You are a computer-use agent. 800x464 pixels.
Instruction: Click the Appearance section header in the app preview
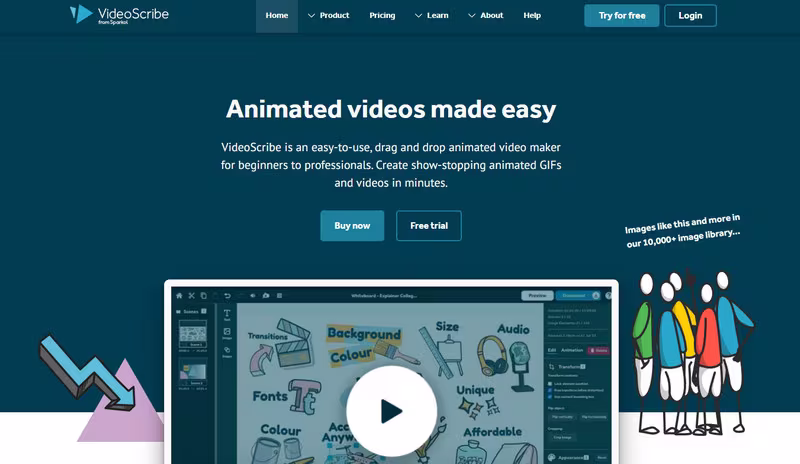pyautogui.click(x=568, y=457)
